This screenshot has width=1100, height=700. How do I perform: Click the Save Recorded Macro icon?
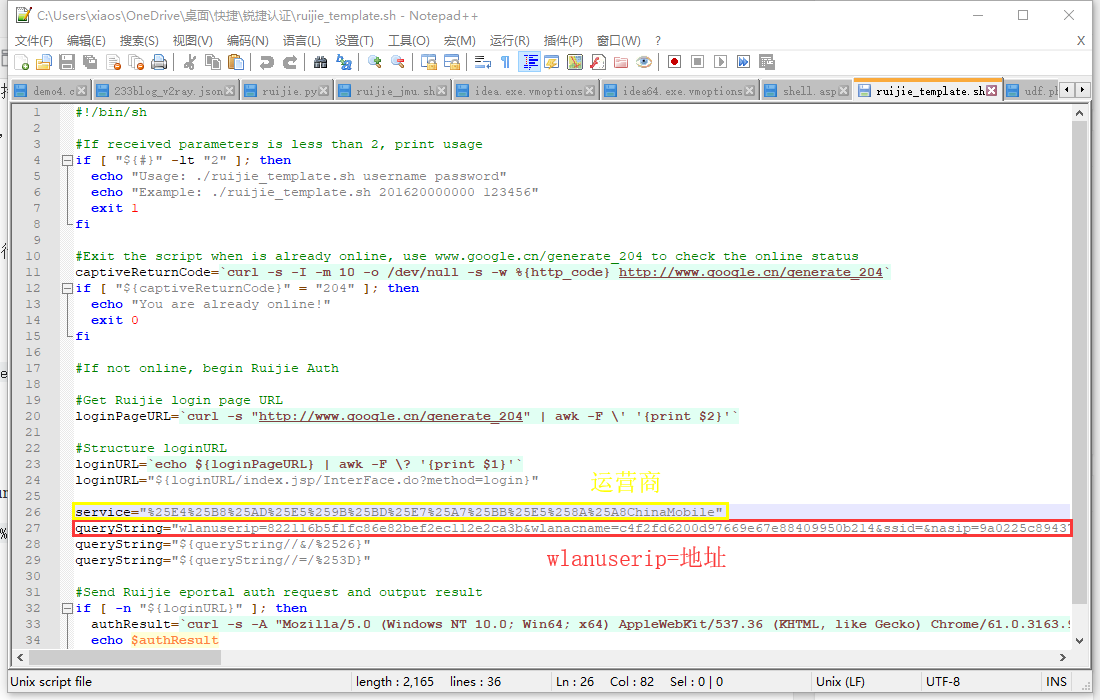point(767,62)
